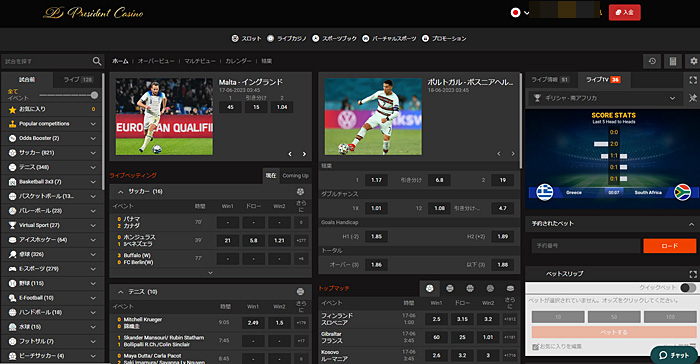
Task: Click the pin icon beside match selector
Action: coord(693,98)
